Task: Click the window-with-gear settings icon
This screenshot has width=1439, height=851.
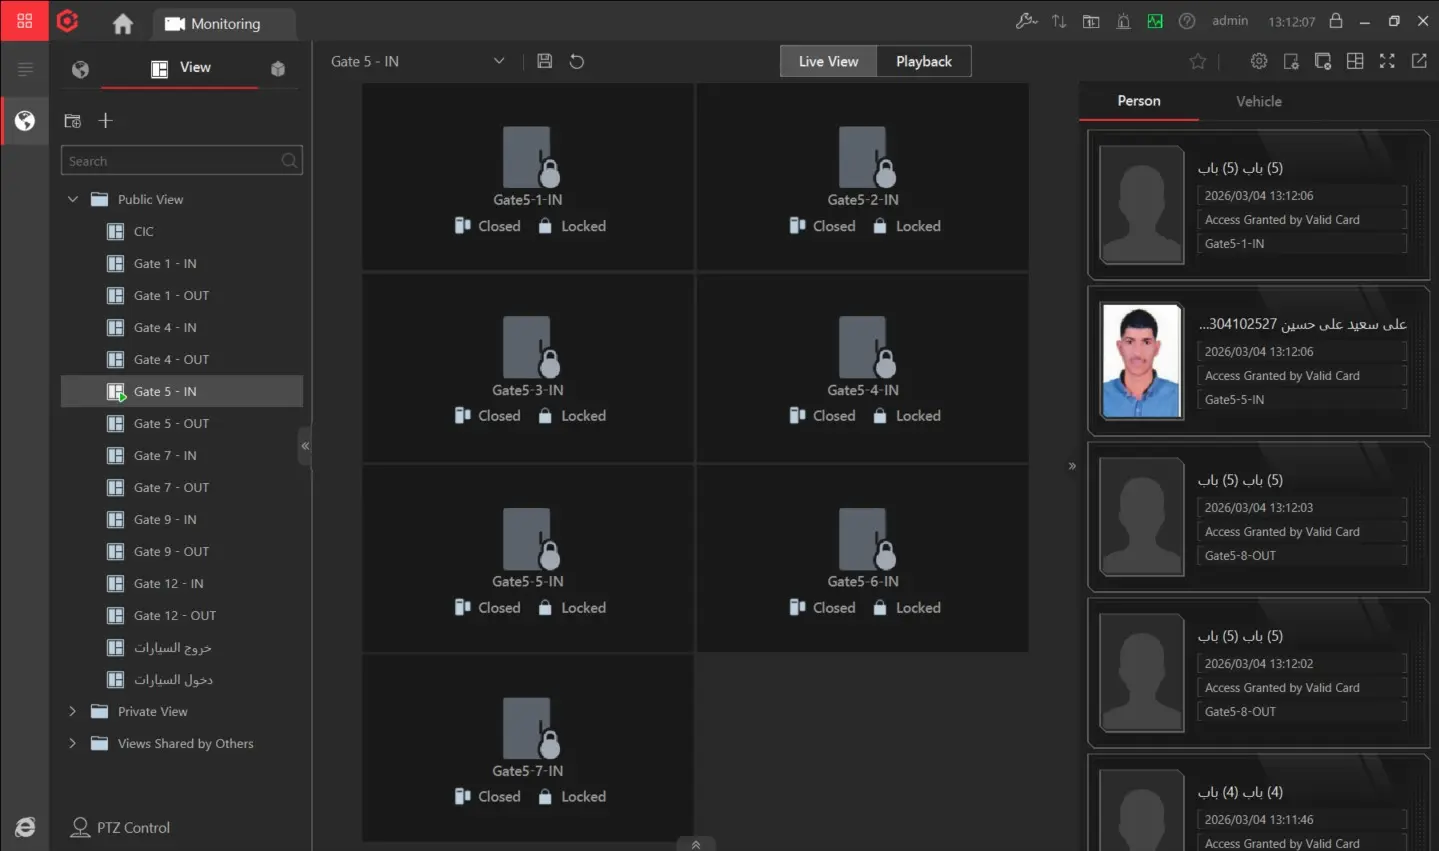Action: 1291,61
